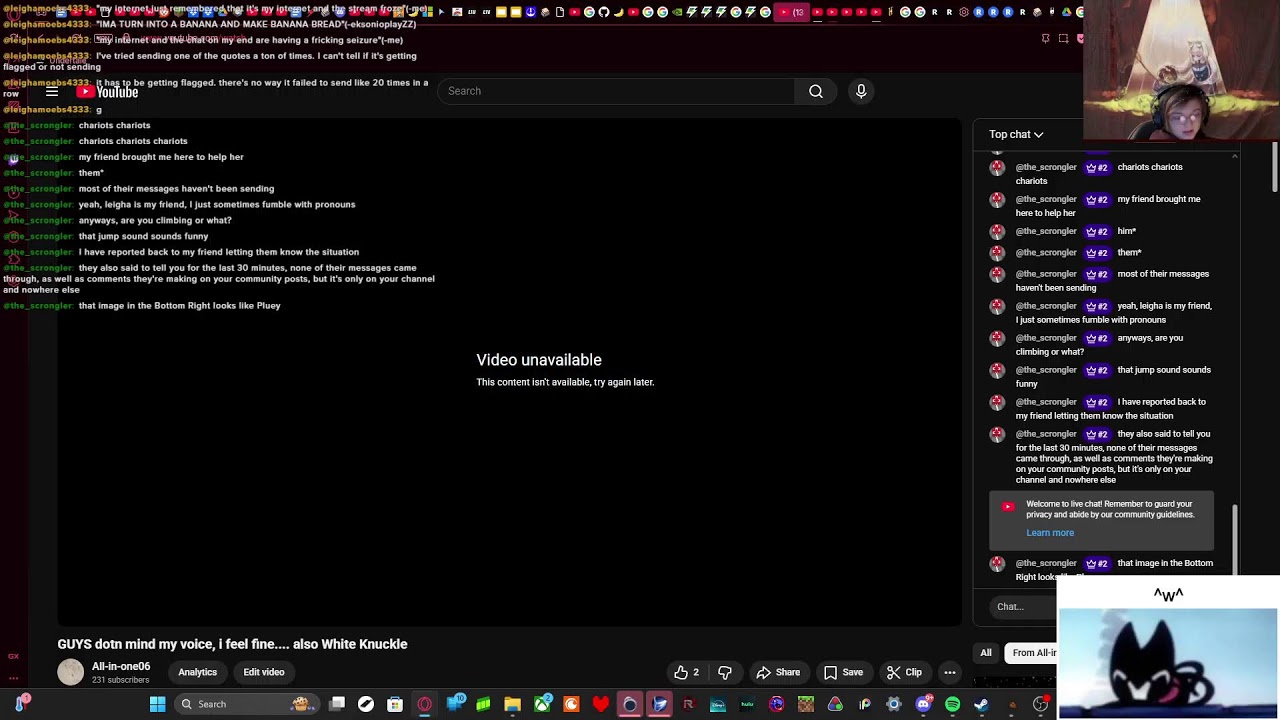Viewport: 1280px width, 720px height.
Task: Click the browser snapshot icon under tab bar
Action: coord(1063,39)
